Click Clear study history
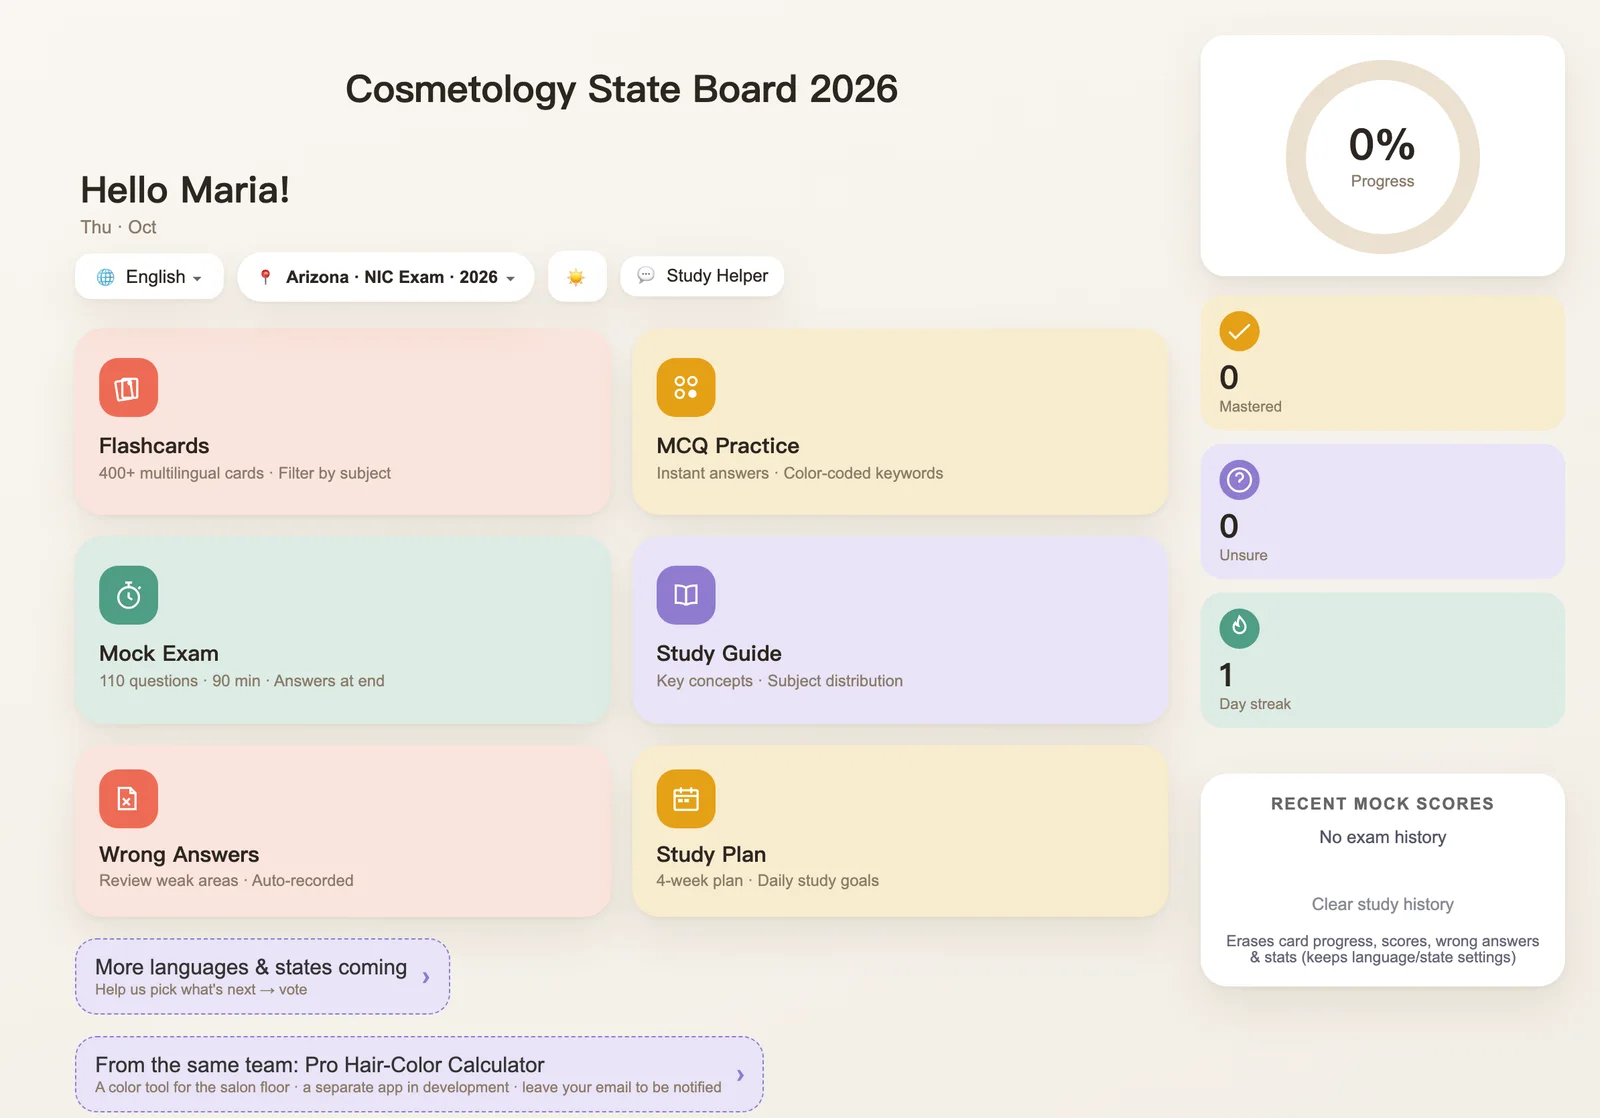Screen dimensions: 1600x1118 pyautogui.click(x=1383, y=904)
